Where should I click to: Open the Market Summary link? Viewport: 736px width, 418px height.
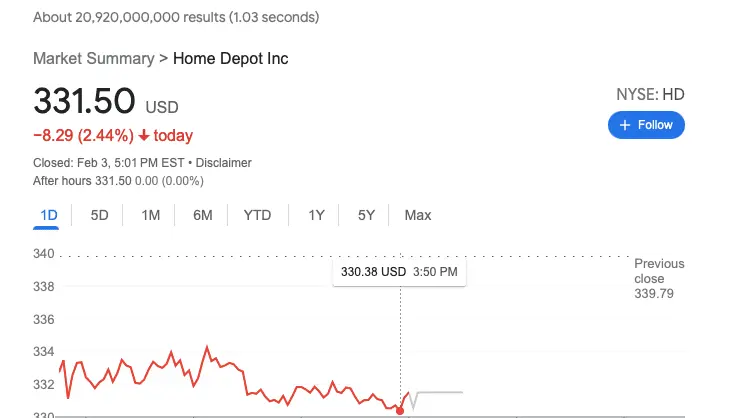coord(94,59)
